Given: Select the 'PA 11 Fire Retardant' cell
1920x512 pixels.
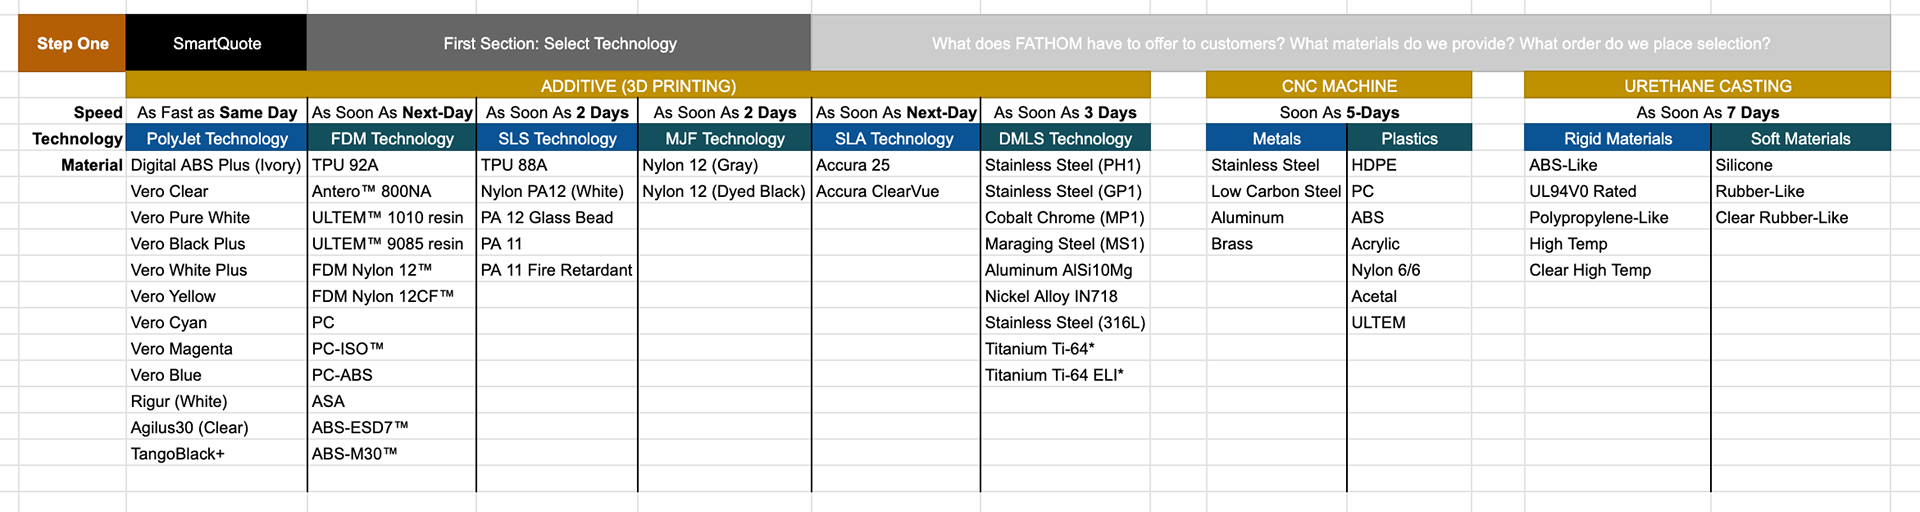Looking at the screenshot, I should [x=557, y=269].
